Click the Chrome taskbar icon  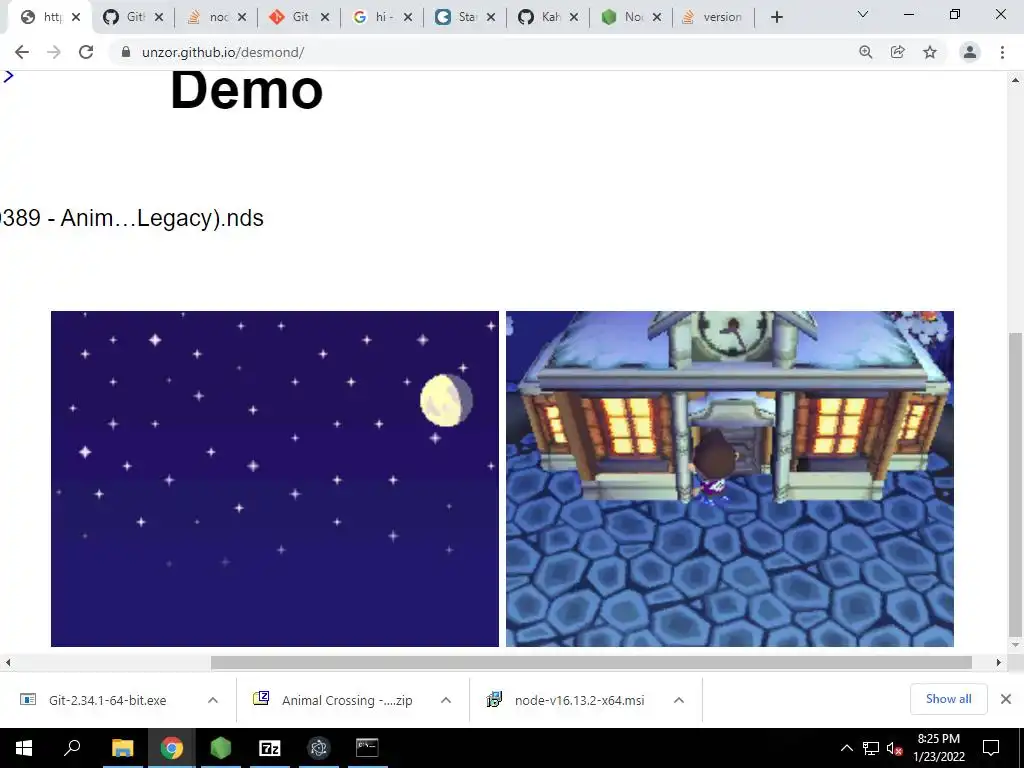coord(172,748)
